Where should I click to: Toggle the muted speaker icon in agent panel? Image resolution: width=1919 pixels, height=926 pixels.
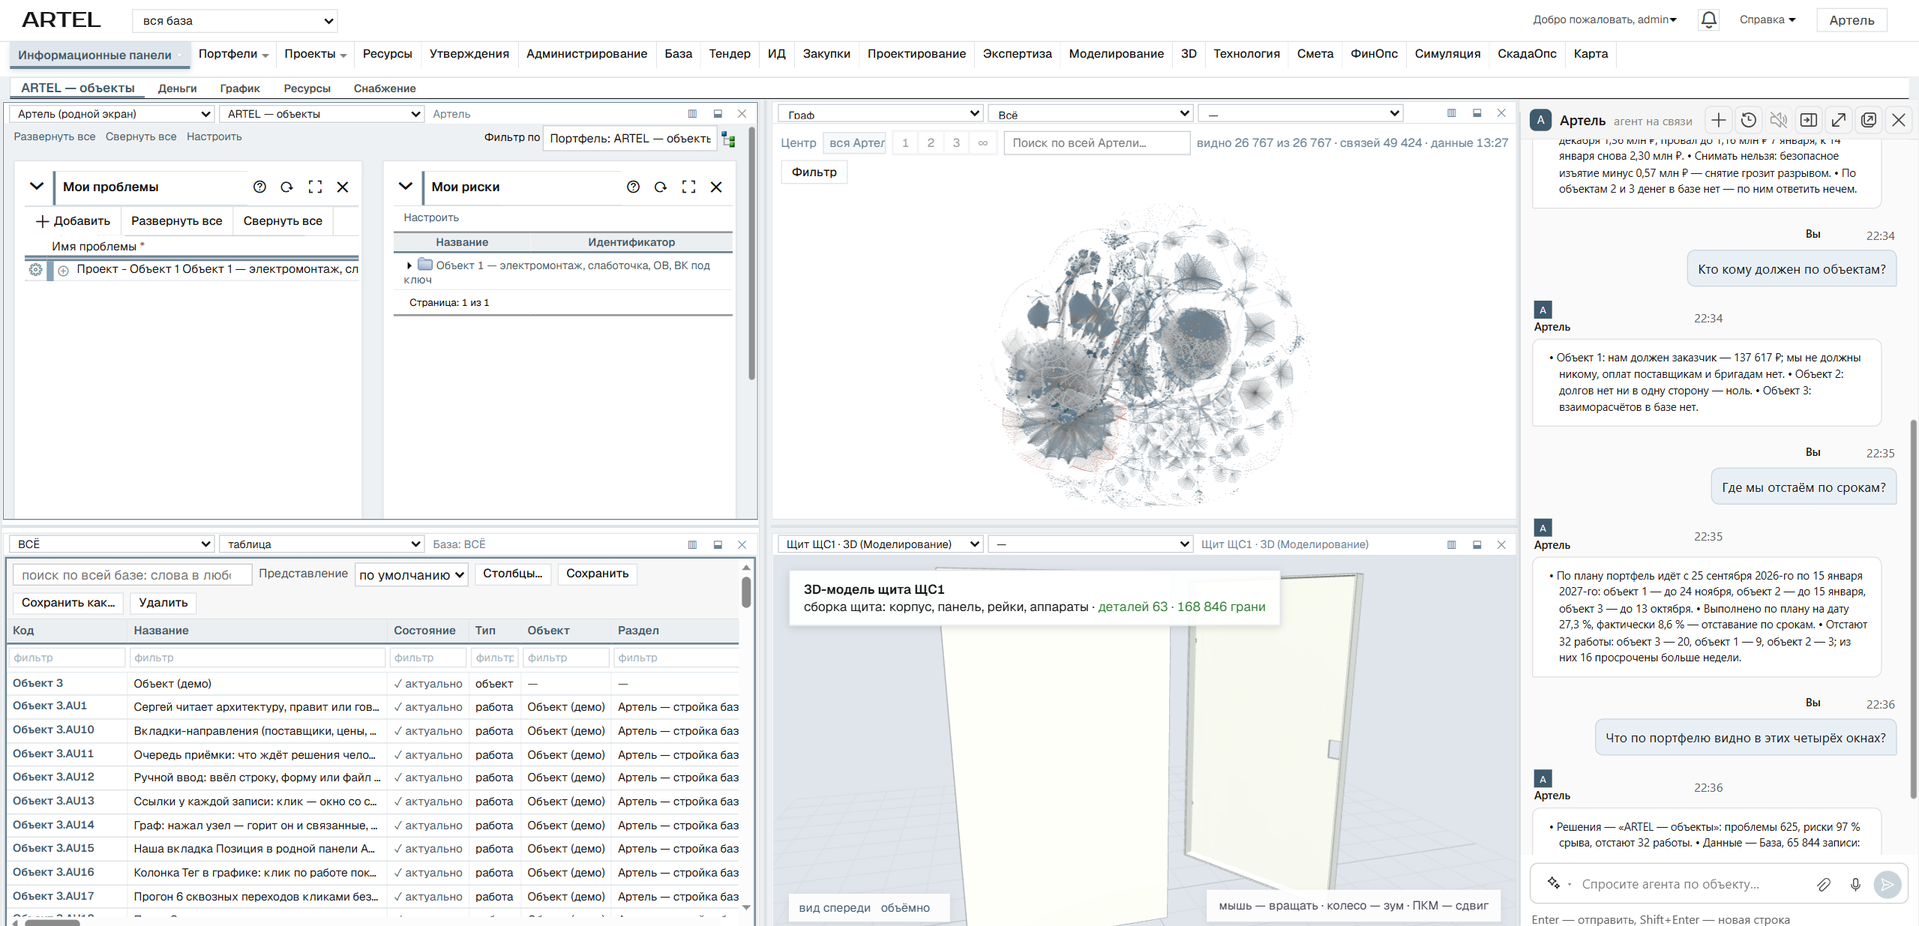point(1778,120)
